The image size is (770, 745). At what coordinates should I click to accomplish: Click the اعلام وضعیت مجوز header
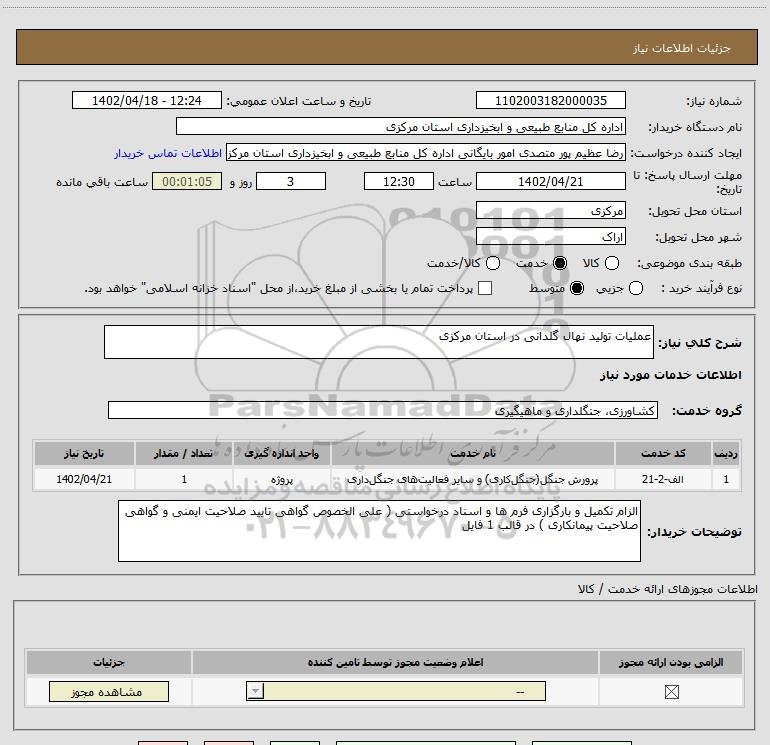[395, 662]
